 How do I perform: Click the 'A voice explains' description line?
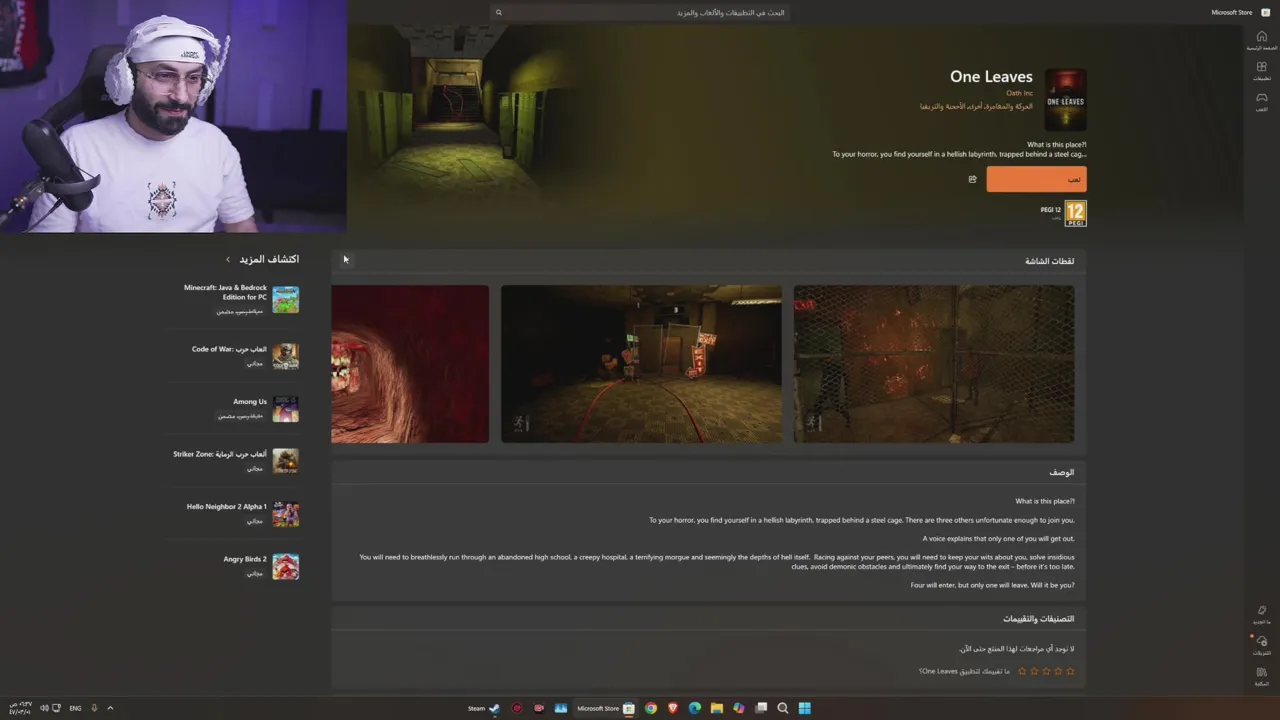pyautogui.click(x=998, y=538)
